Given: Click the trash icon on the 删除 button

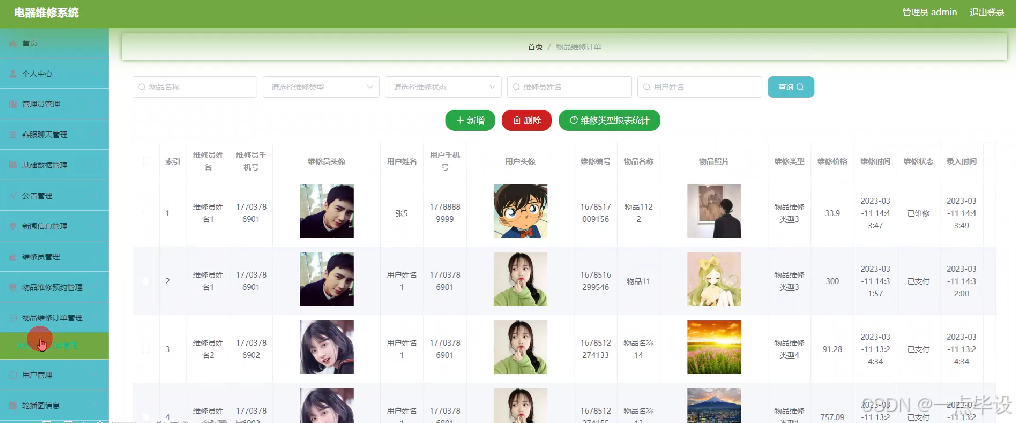Looking at the screenshot, I should pos(516,120).
